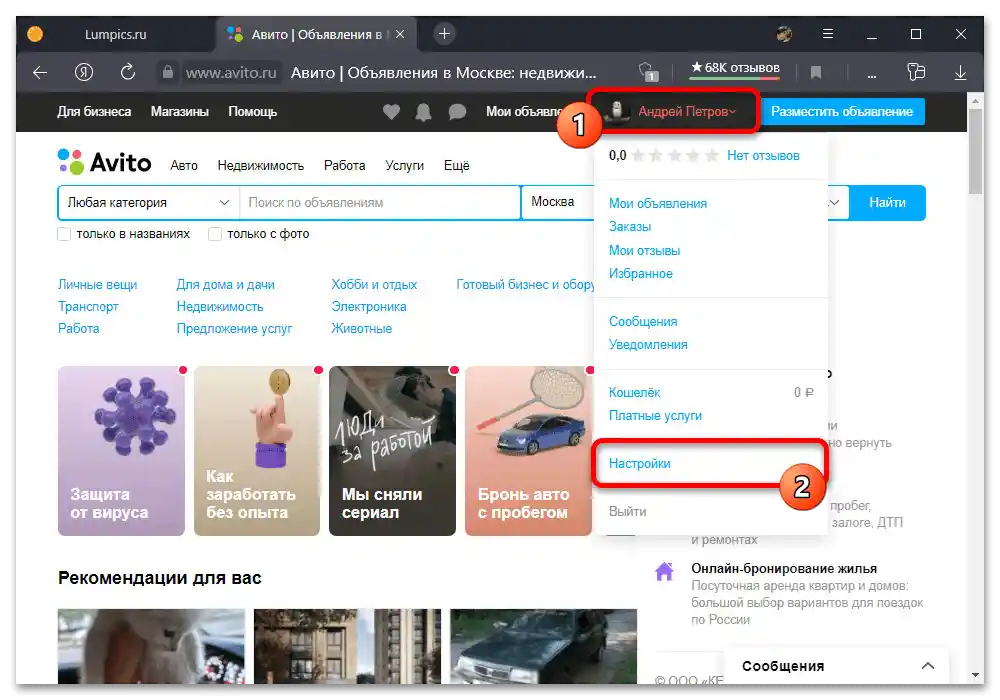1000x700 pixels.
Task: Expand the Сообщения chat panel chevron
Action: 928,666
